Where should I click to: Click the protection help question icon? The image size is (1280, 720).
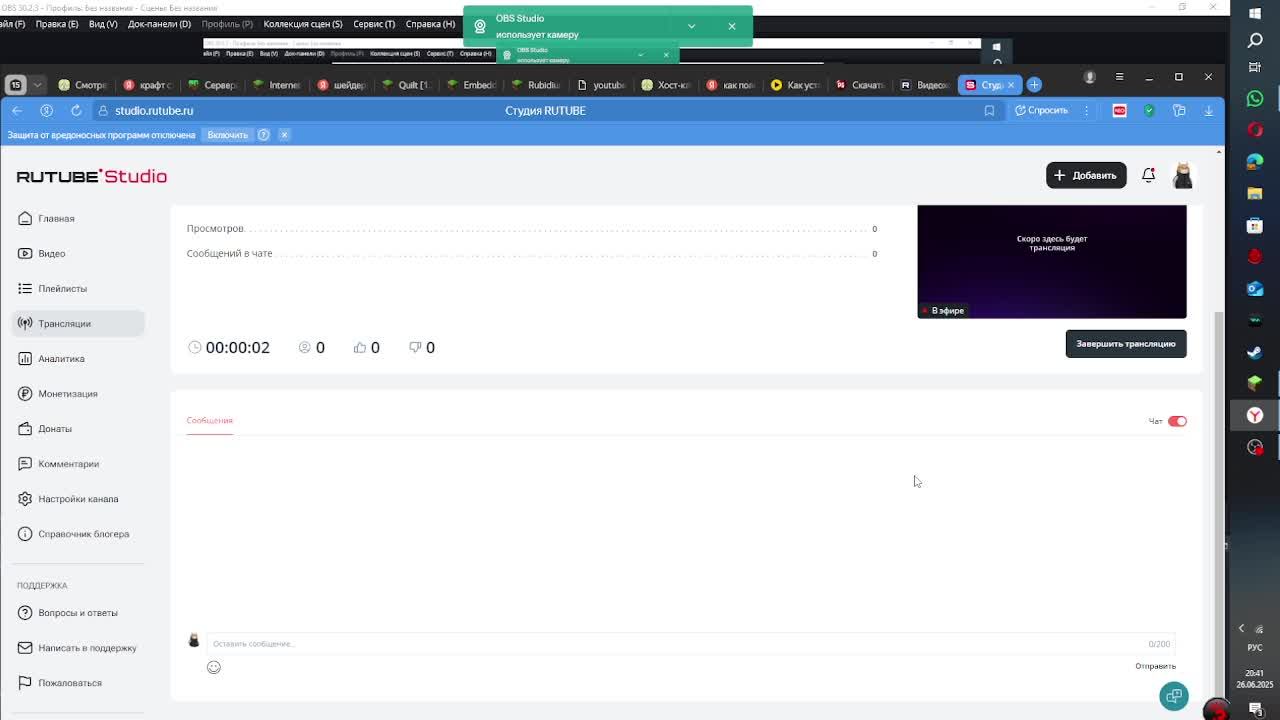(x=264, y=134)
